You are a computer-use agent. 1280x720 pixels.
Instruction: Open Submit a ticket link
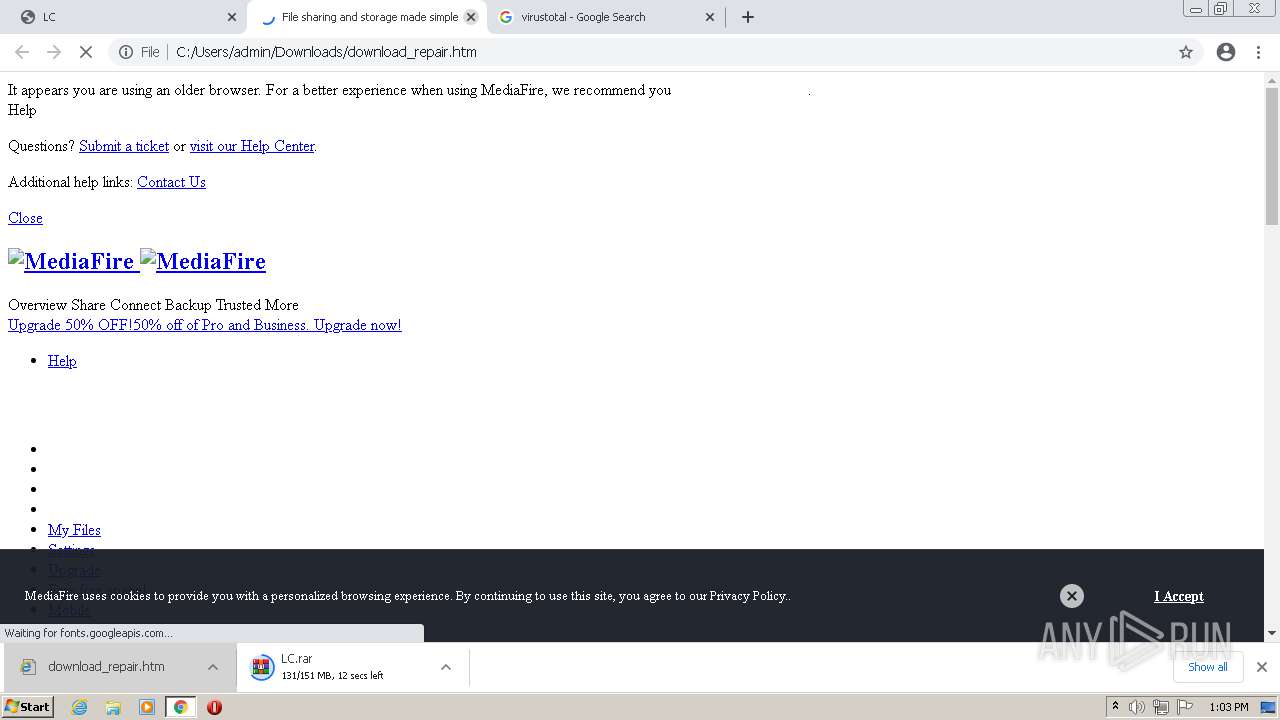pyautogui.click(x=124, y=146)
